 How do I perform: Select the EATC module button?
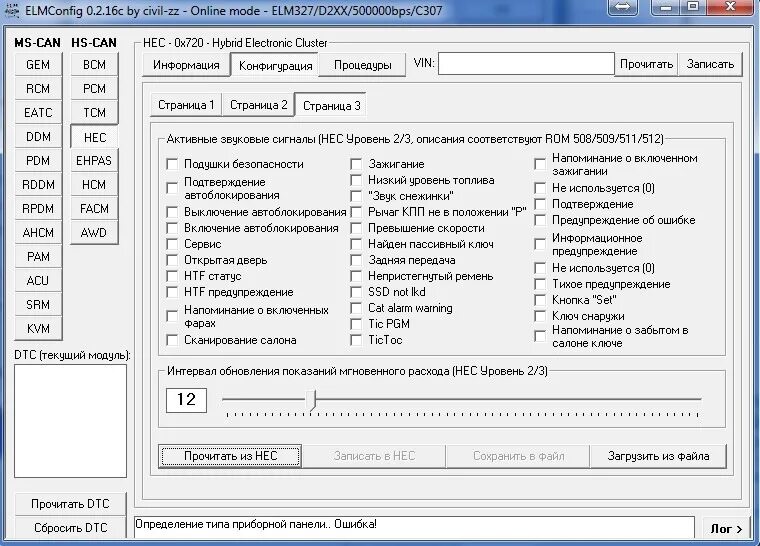[x=38, y=113]
